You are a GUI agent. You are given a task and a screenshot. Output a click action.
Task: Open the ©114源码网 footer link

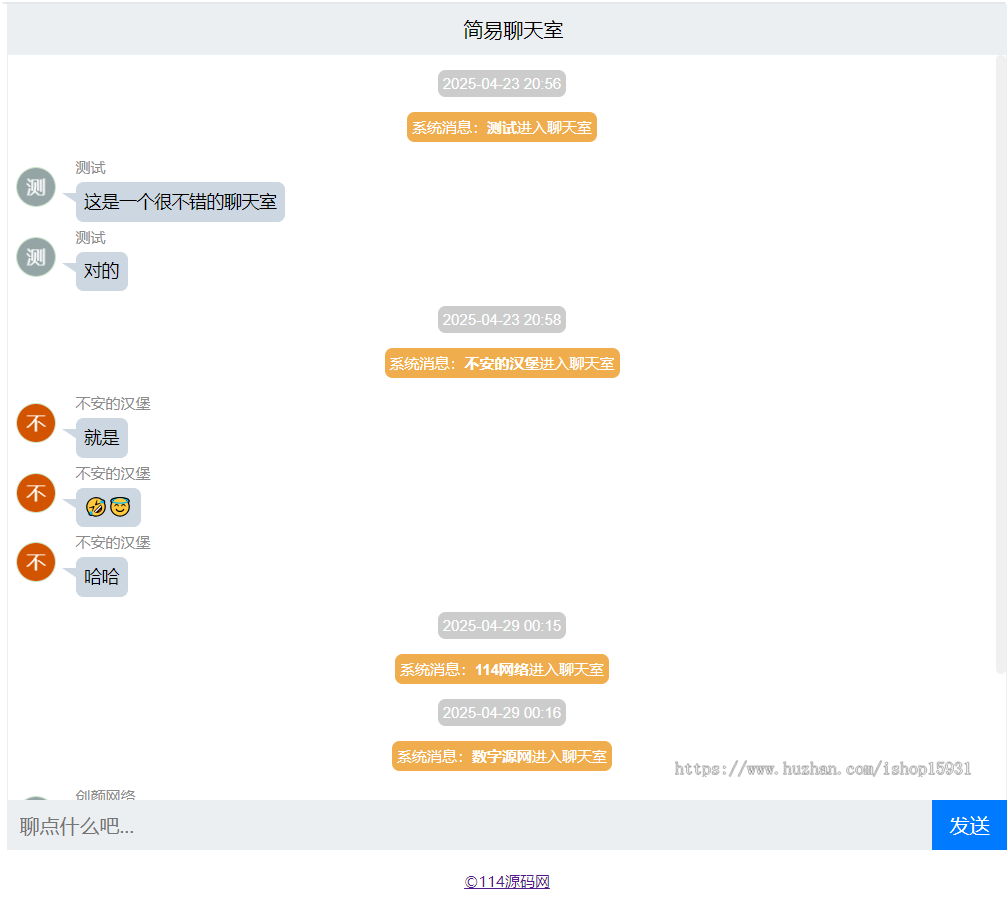[x=507, y=881]
